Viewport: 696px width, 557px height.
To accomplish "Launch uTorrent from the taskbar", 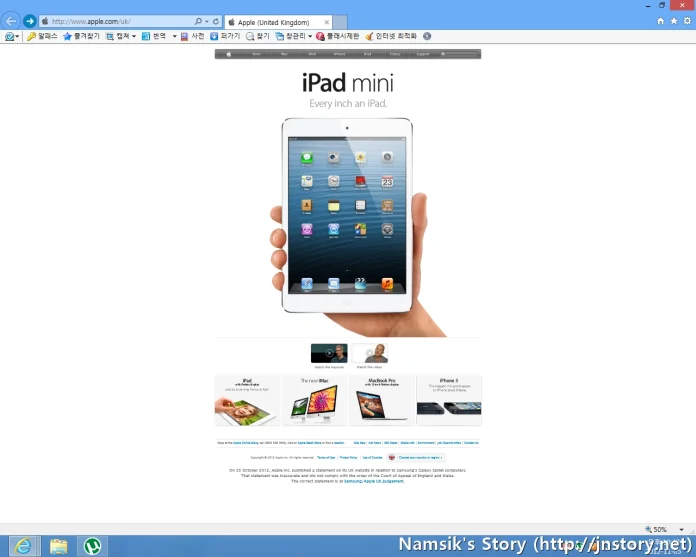I will 93,546.
